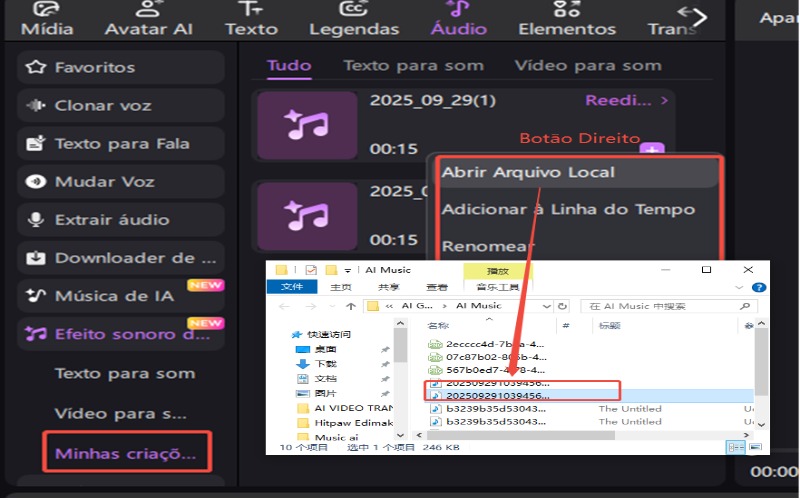Open 主页 ribbon tab in Explorer

point(340,287)
